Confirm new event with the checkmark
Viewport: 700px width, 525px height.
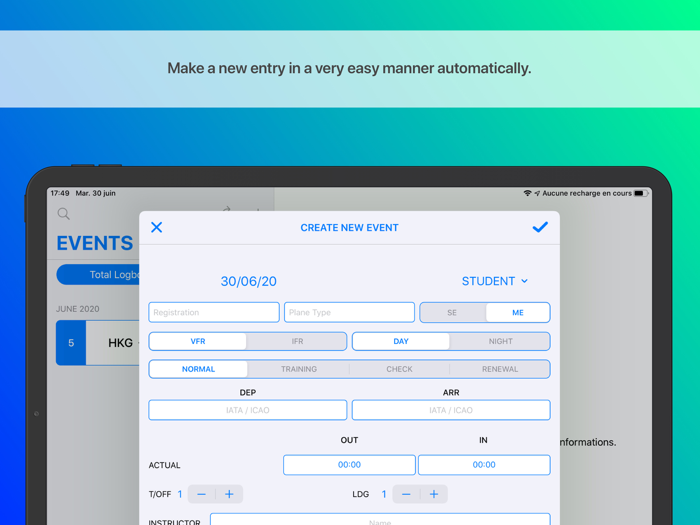[540, 227]
